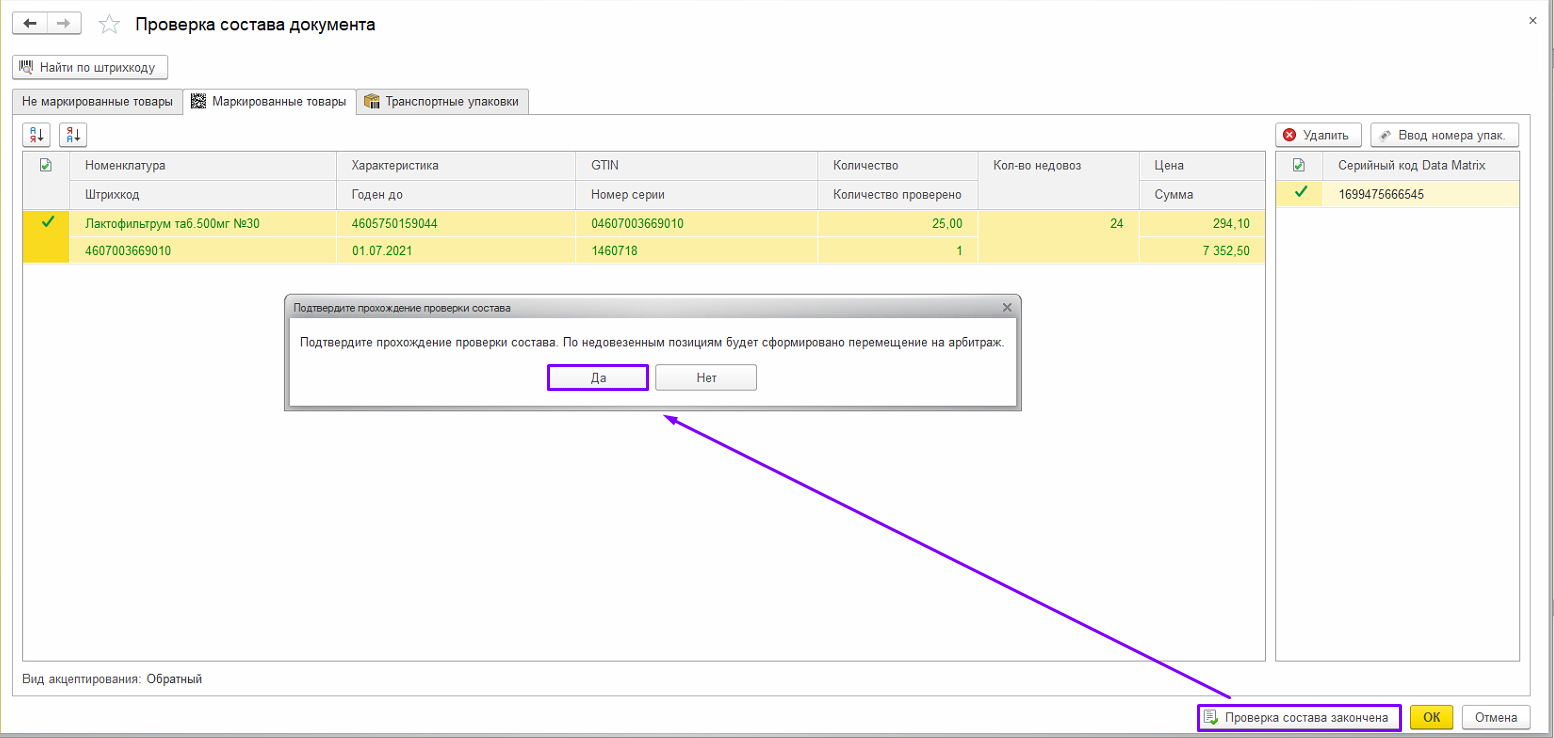
Task: Select the Кол-во недовоз cell showing 24
Action: click(1057, 223)
